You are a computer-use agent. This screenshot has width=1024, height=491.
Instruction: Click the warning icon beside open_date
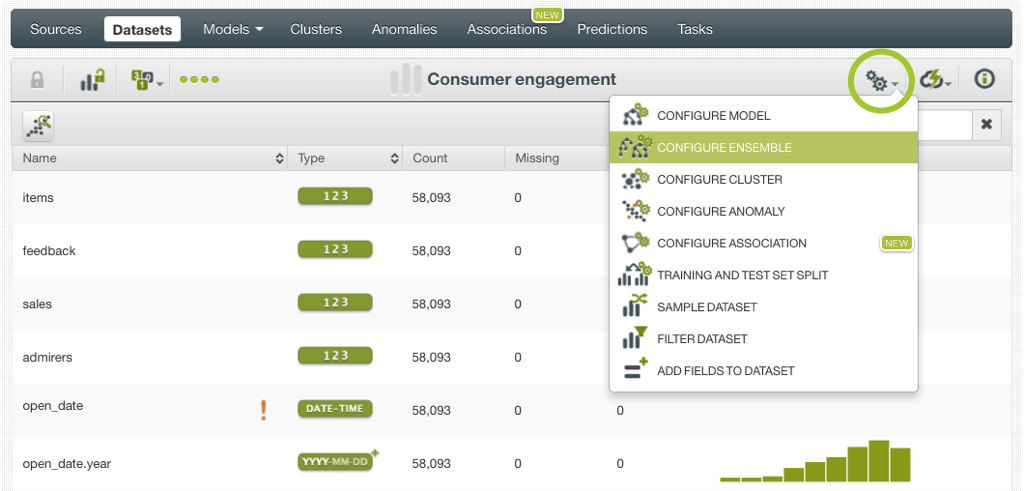[x=264, y=410]
